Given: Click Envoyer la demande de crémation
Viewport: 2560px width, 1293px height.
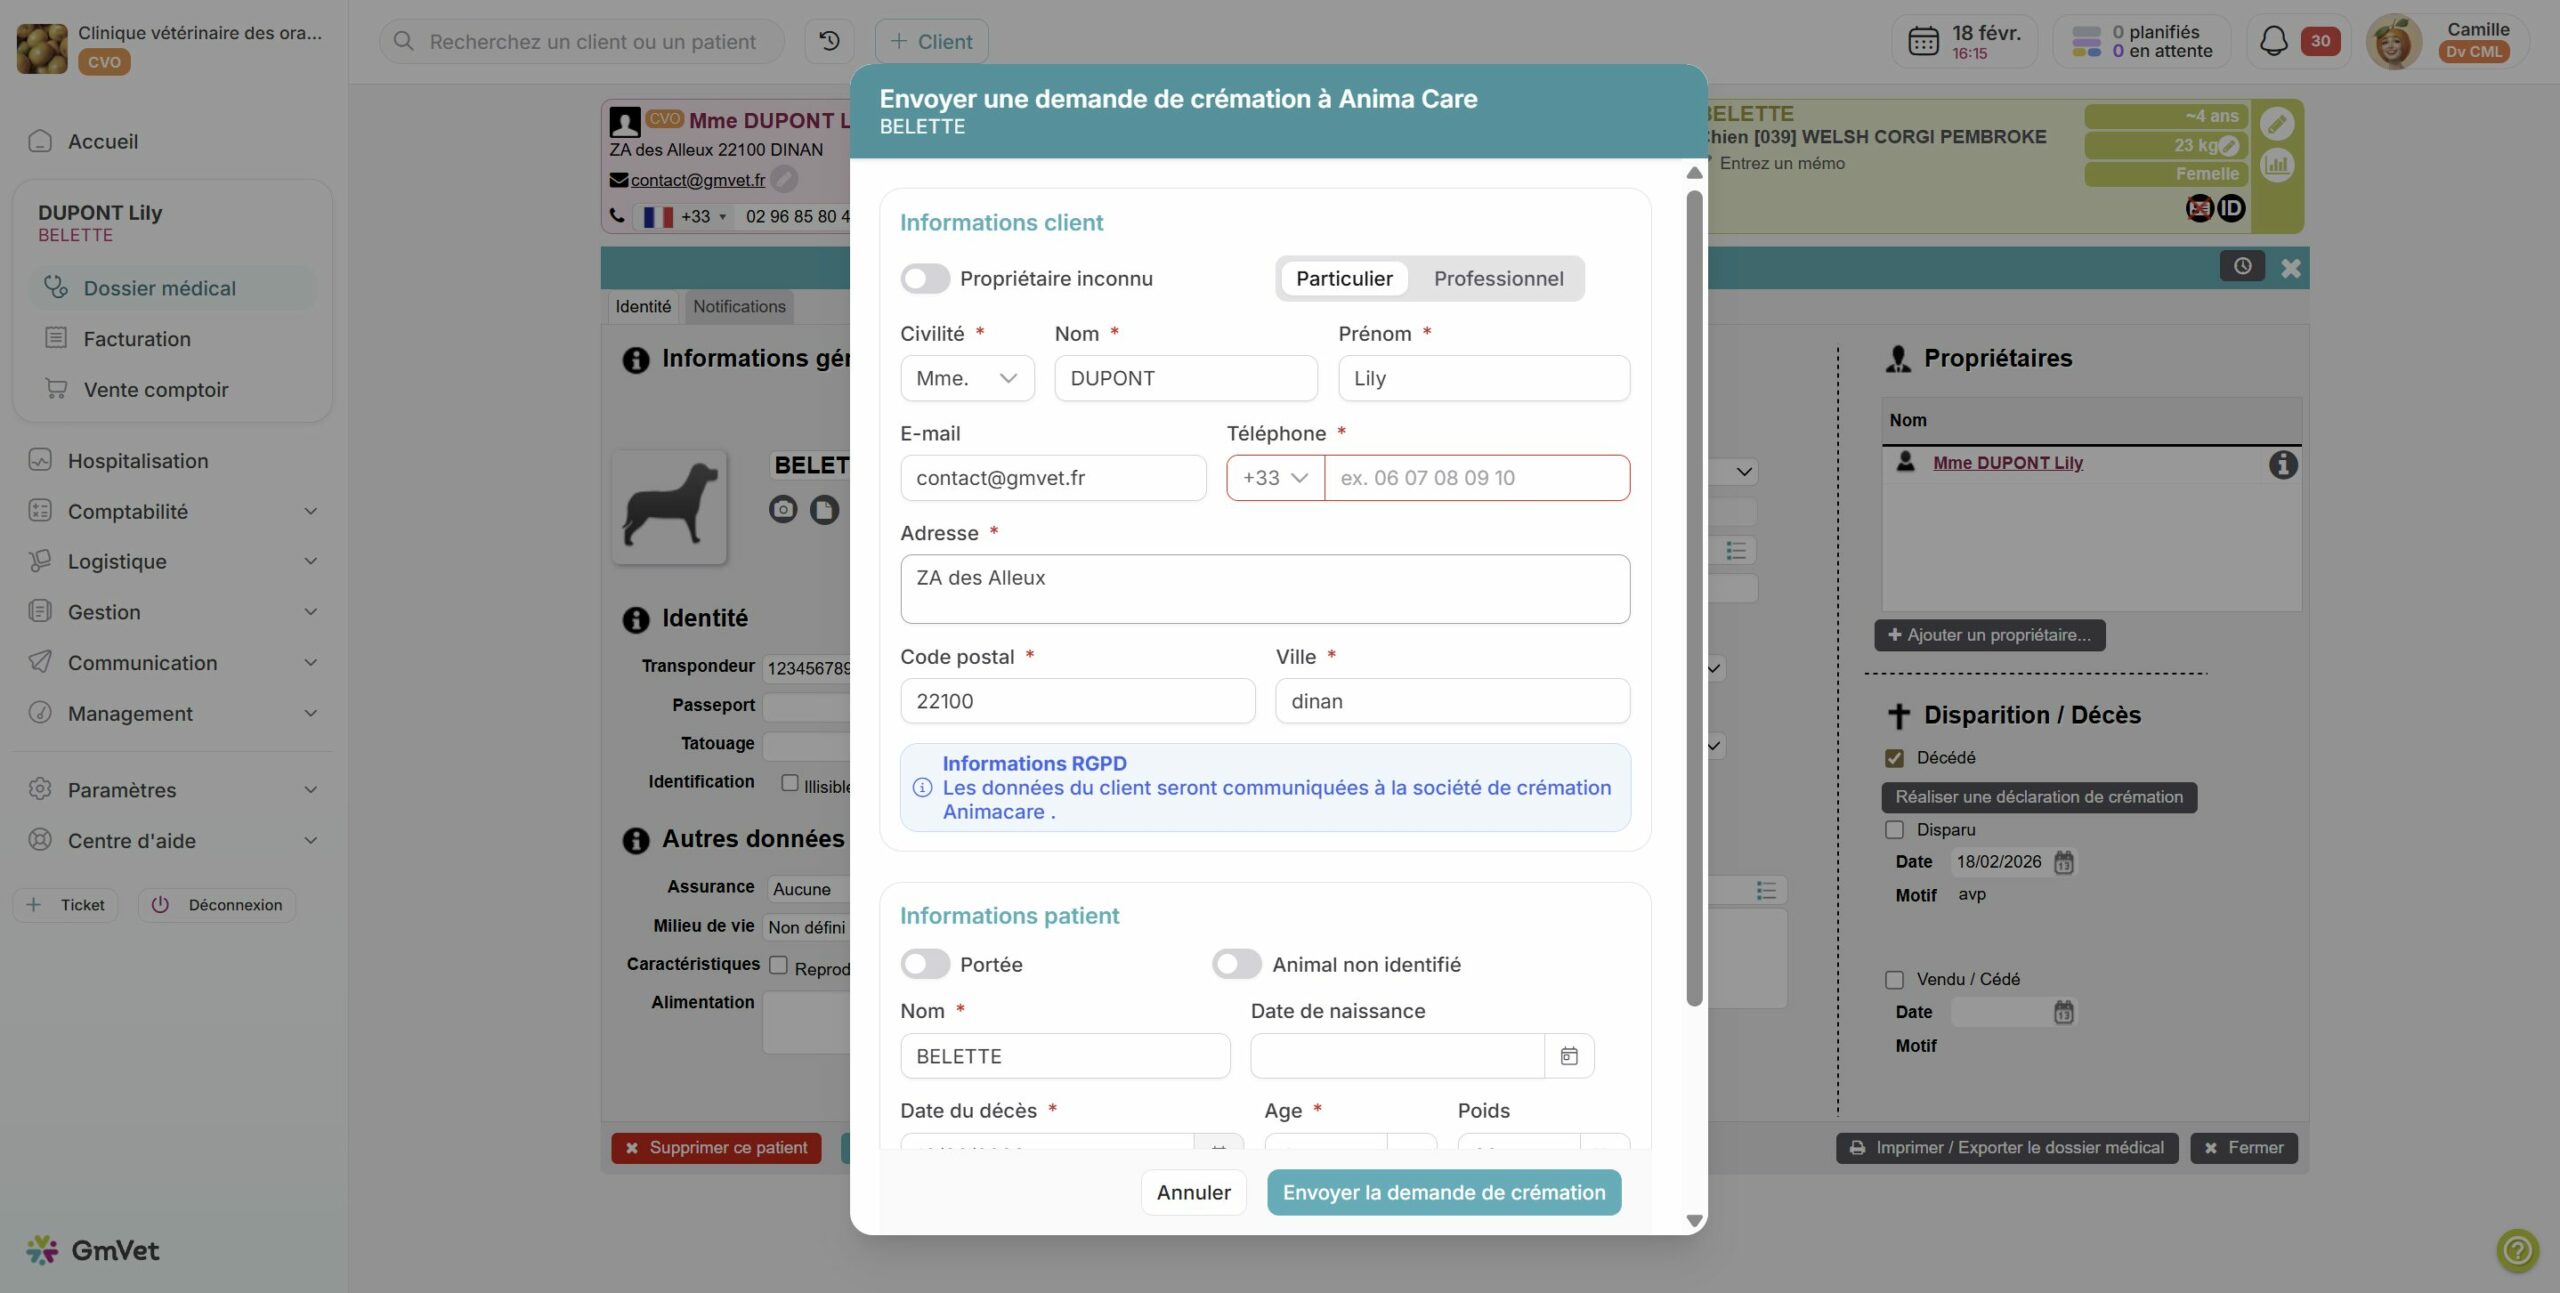Looking at the screenshot, I should point(1443,1192).
